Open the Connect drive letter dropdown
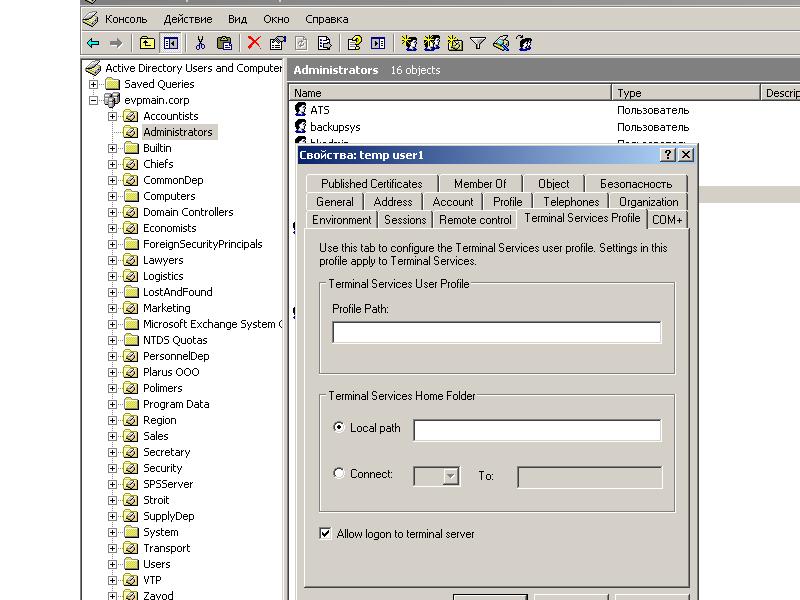Screen dimensions: 800x600 (450, 477)
